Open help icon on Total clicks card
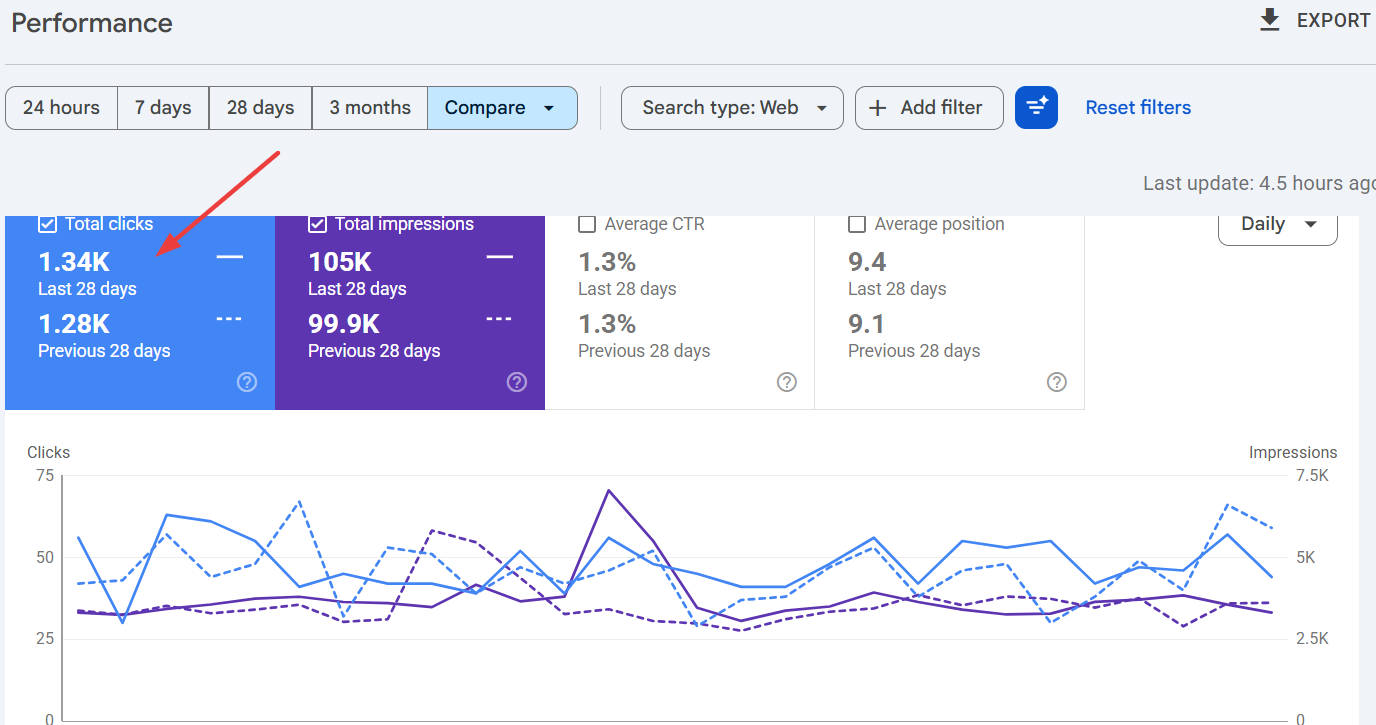The image size is (1376, 725). [x=247, y=382]
